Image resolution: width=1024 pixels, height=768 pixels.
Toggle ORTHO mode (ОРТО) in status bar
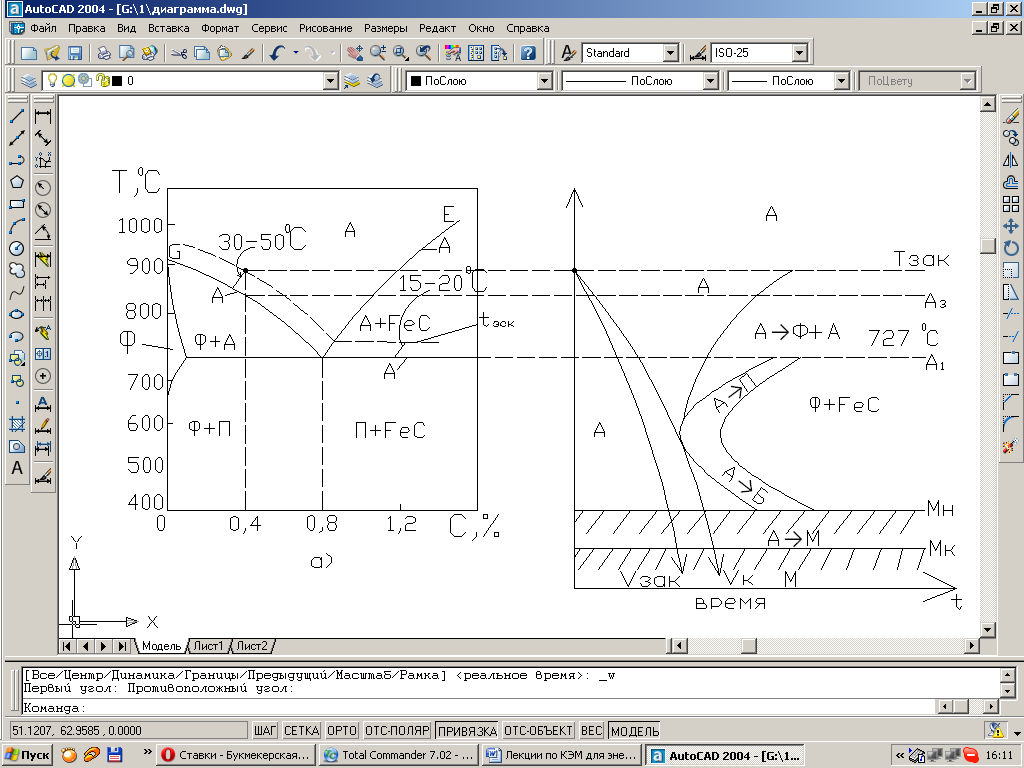(x=342, y=731)
